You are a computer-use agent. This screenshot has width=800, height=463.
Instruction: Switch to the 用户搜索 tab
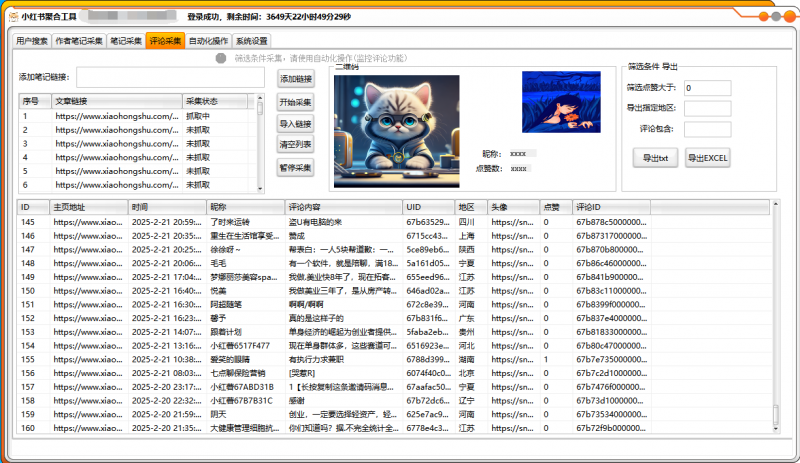click(x=32, y=41)
